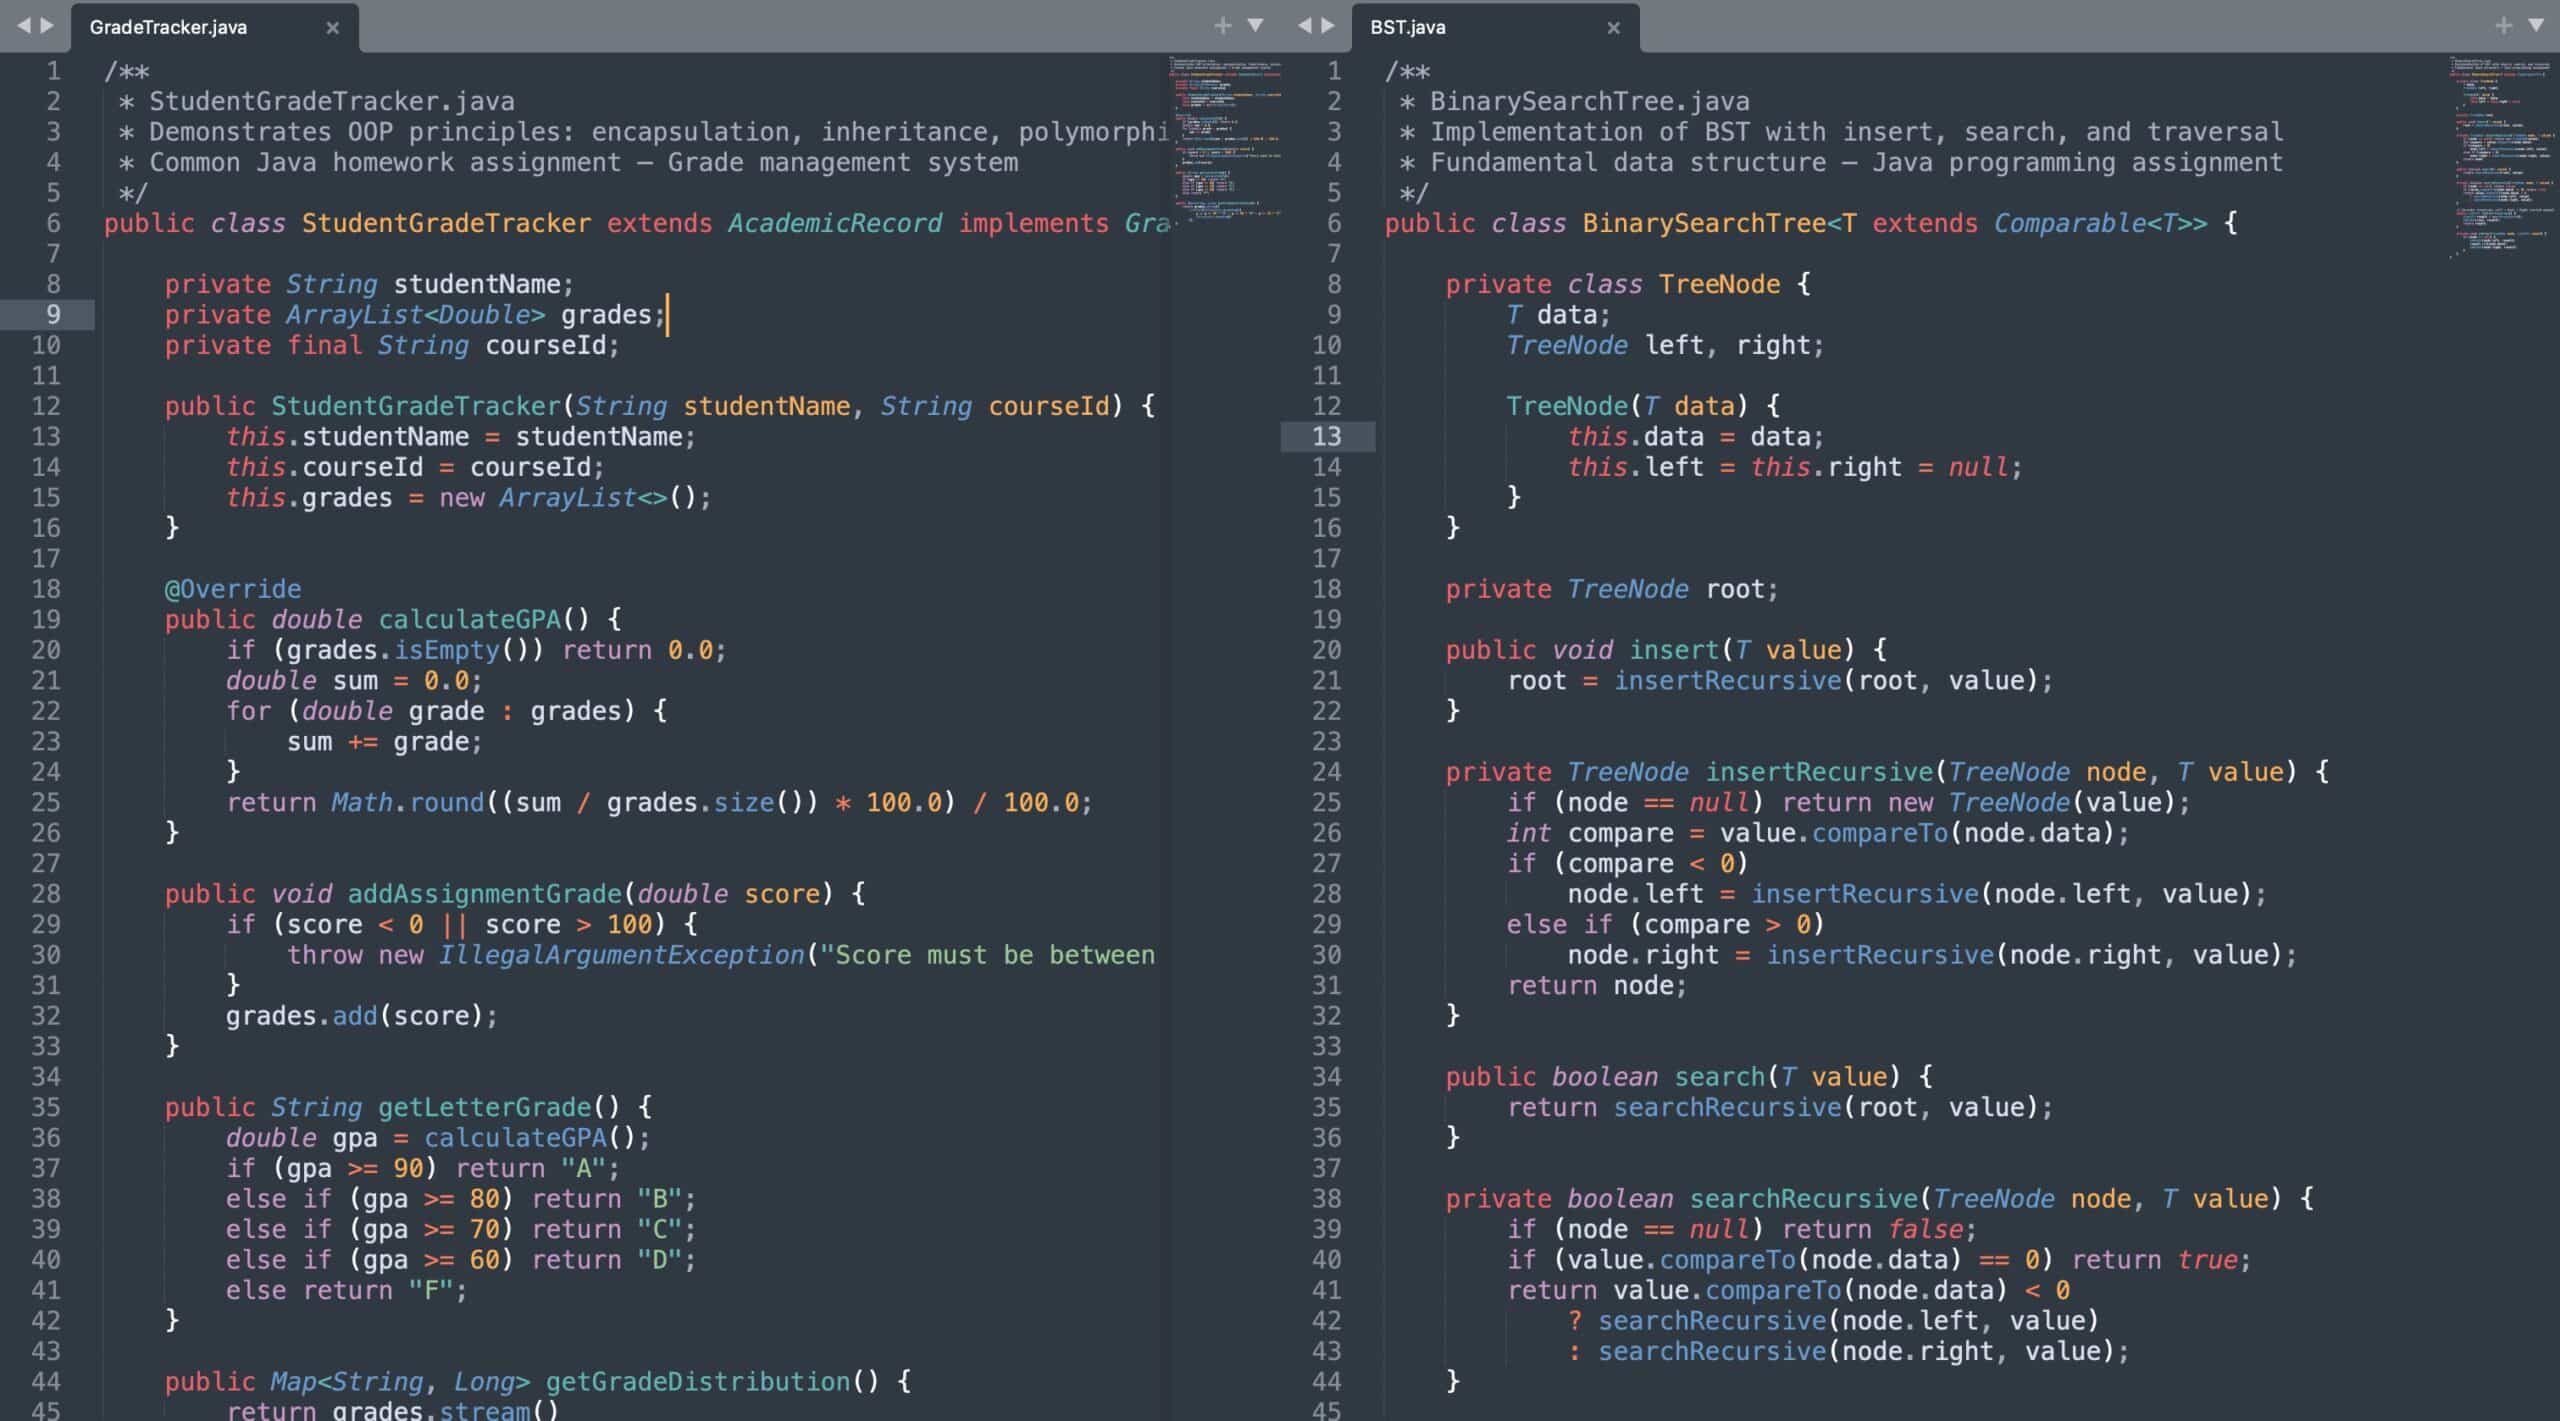
Task: Add new tab in right pane
Action: [2503, 26]
